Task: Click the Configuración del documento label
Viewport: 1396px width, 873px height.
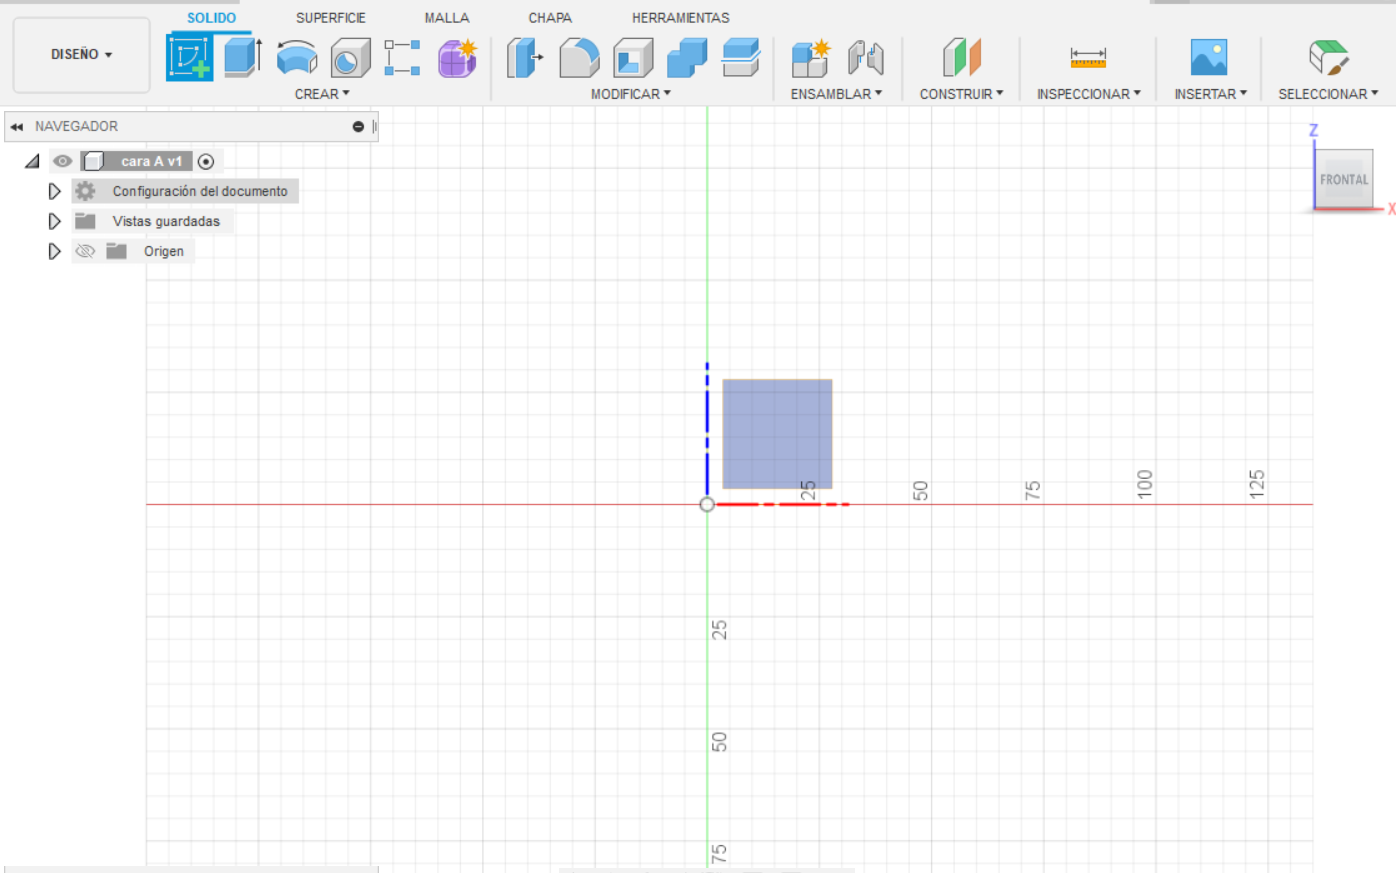Action: (200, 191)
